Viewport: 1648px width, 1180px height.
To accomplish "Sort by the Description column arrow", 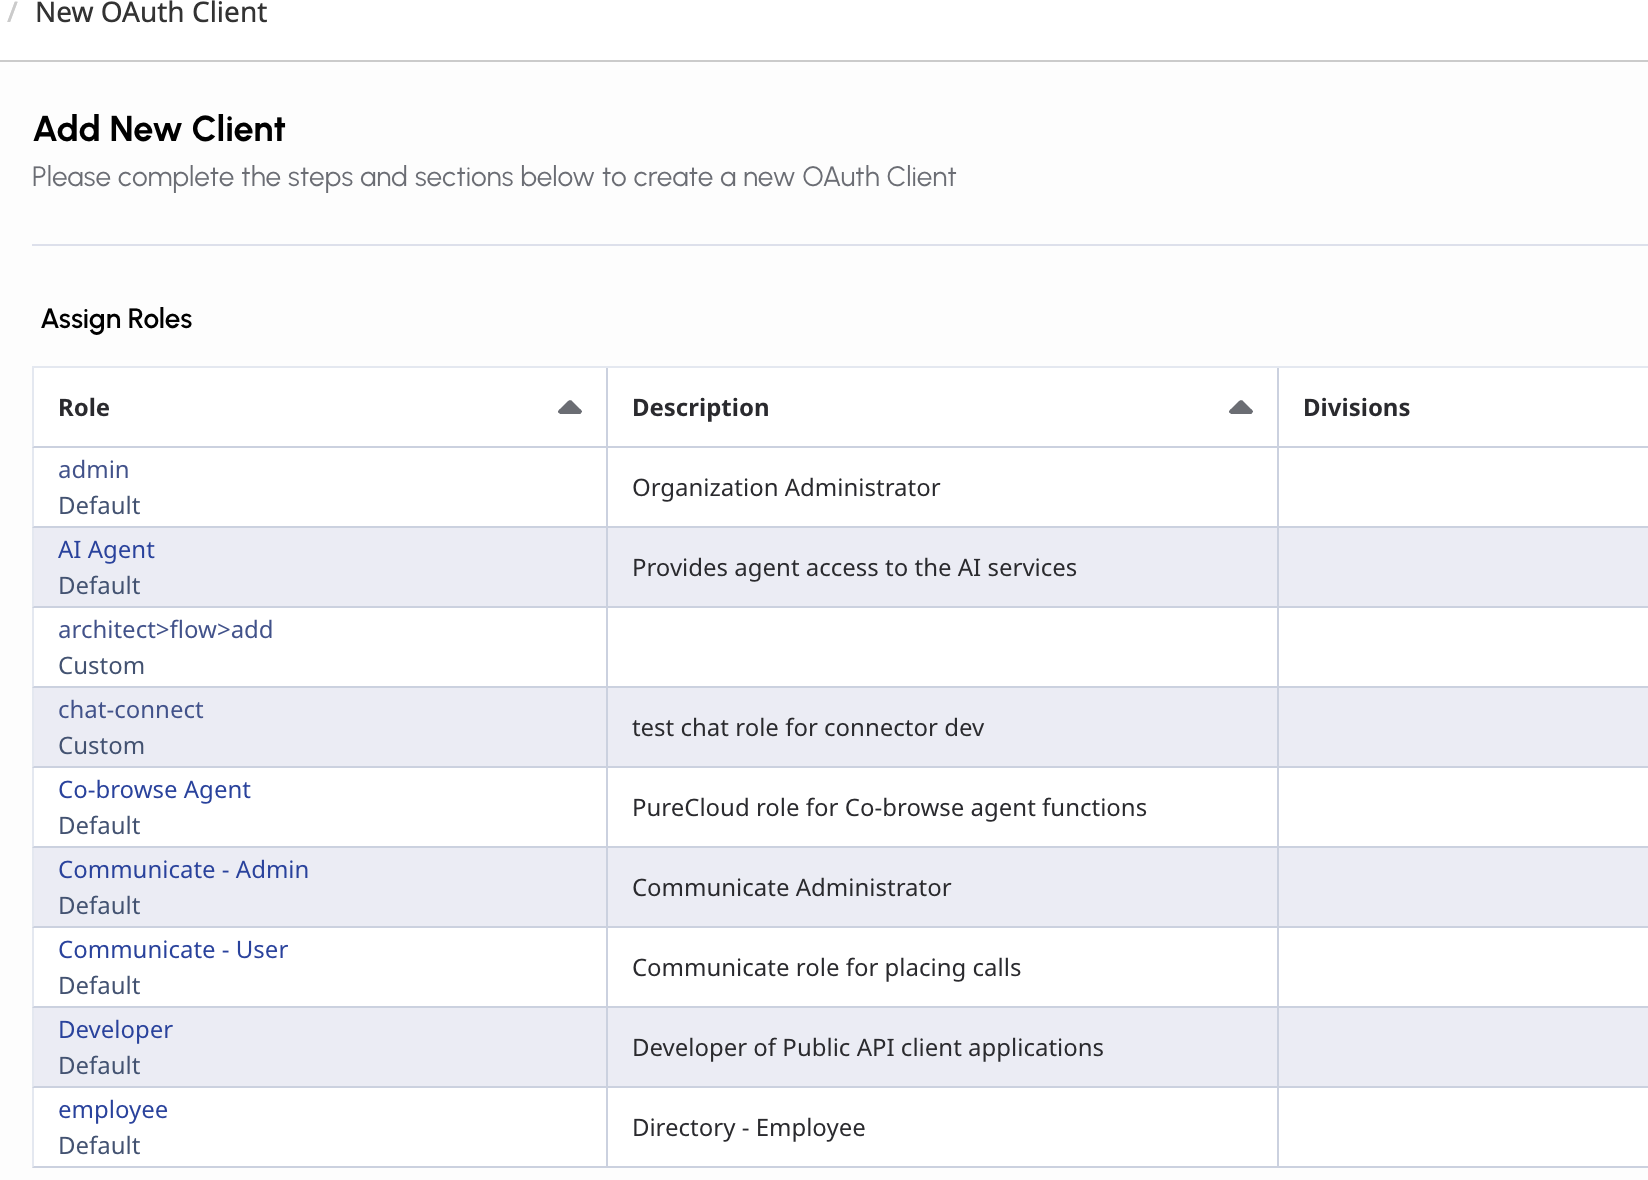I will (1240, 407).
